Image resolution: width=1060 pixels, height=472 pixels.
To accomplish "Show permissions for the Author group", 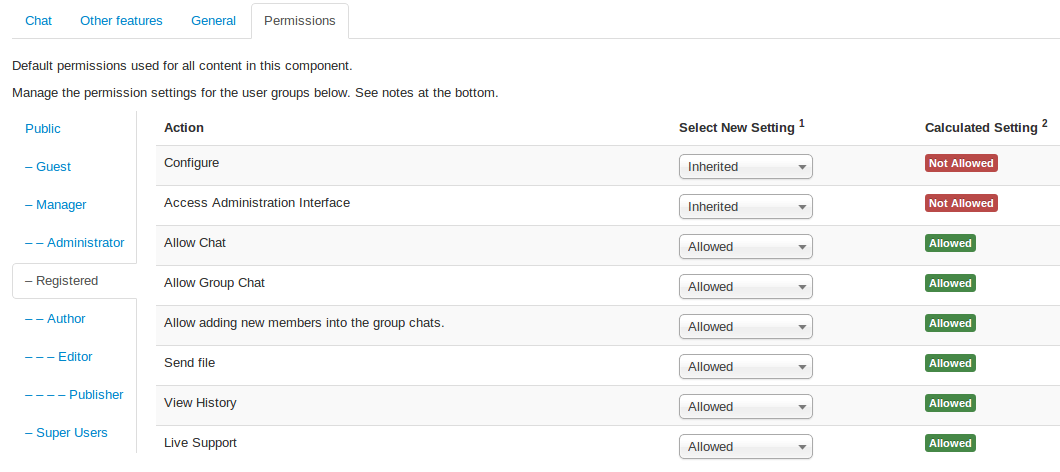I will point(66,319).
